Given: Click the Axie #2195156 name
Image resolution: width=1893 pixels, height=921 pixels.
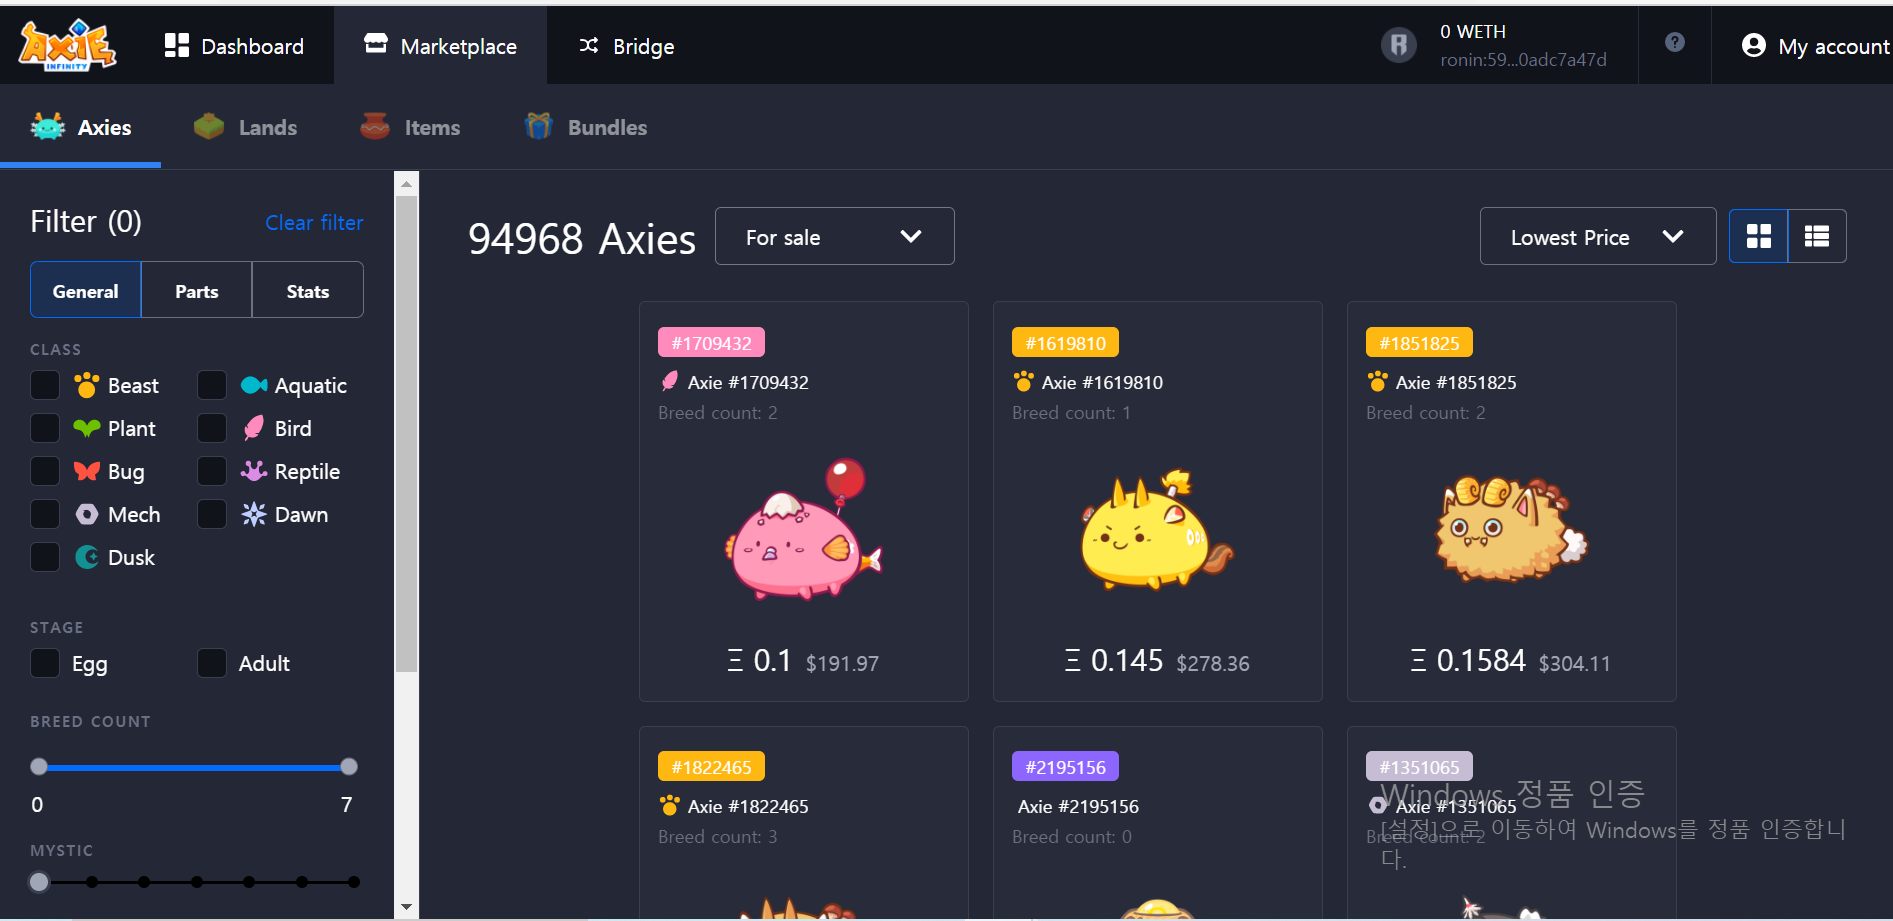Looking at the screenshot, I should pos(1078,806).
